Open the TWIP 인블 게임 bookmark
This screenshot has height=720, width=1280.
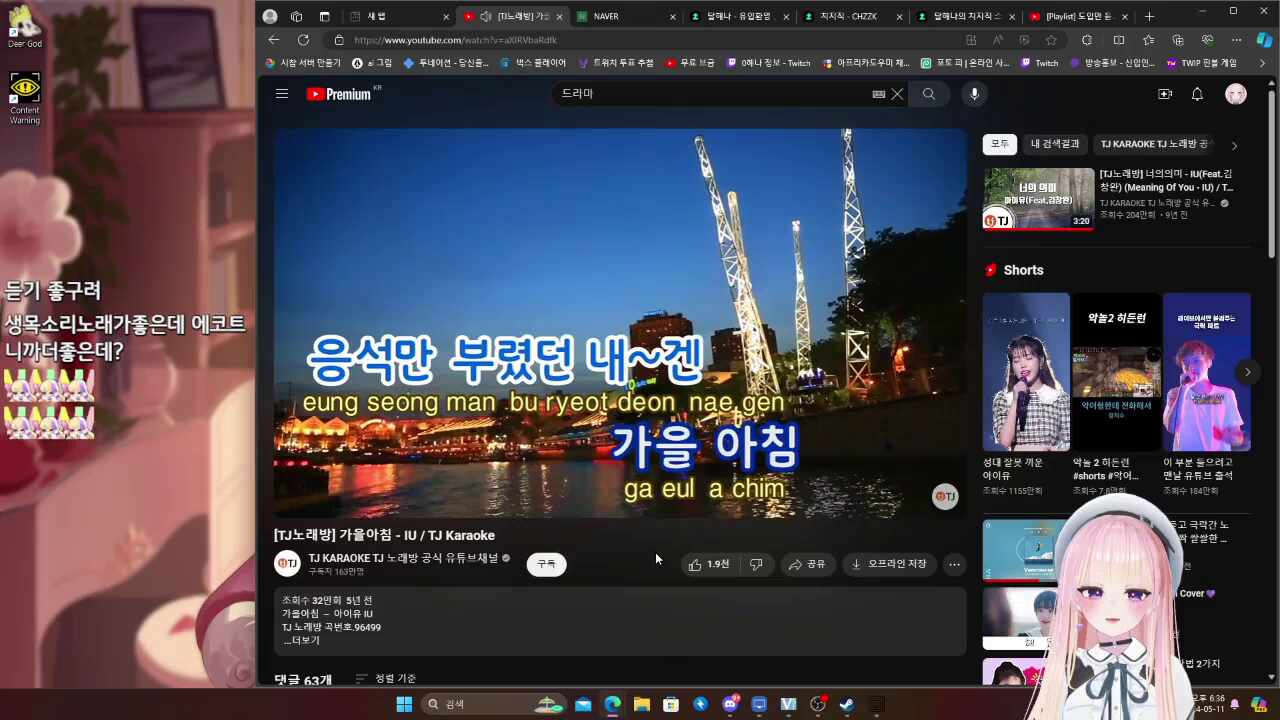(1201, 63)
